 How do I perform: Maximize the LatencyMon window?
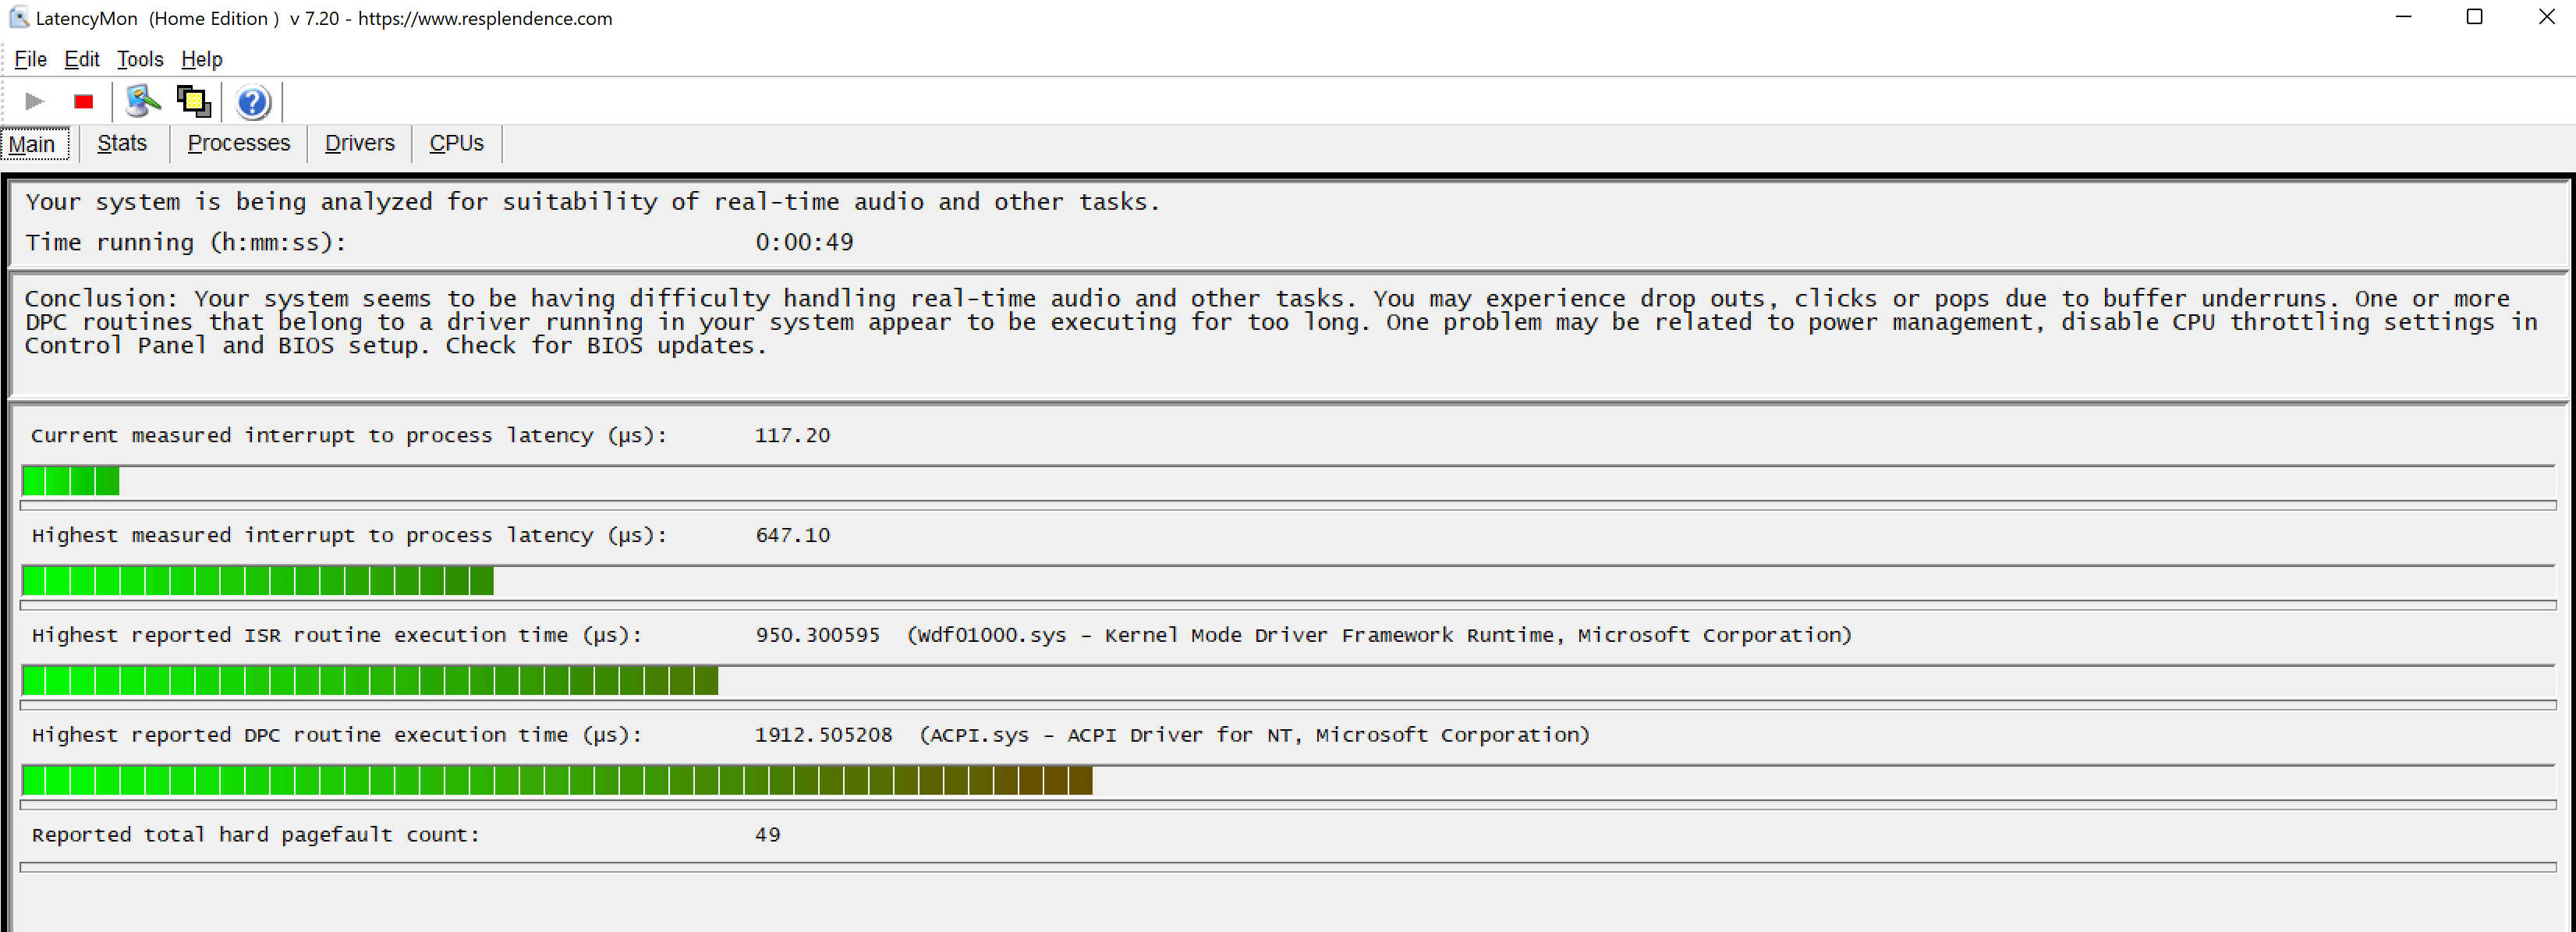[x=2474, y=17]
